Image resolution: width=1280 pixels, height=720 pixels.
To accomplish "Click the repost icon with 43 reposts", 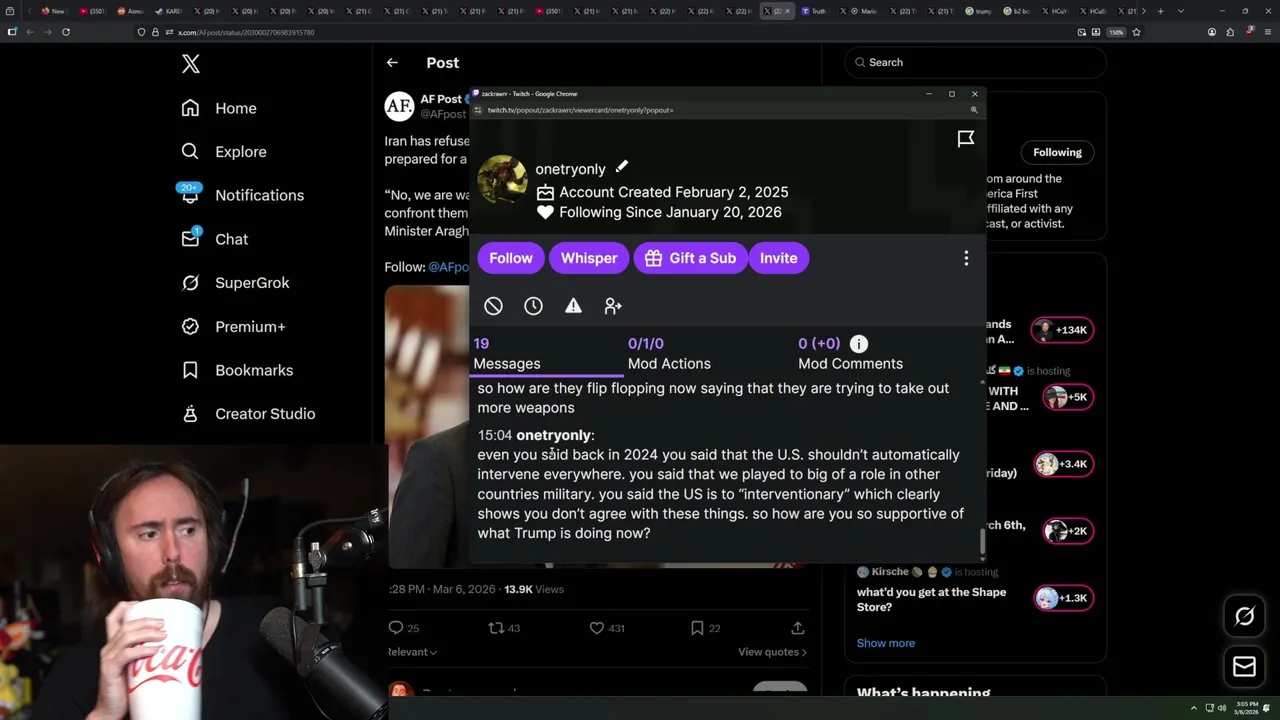I will tap(495, 628).
